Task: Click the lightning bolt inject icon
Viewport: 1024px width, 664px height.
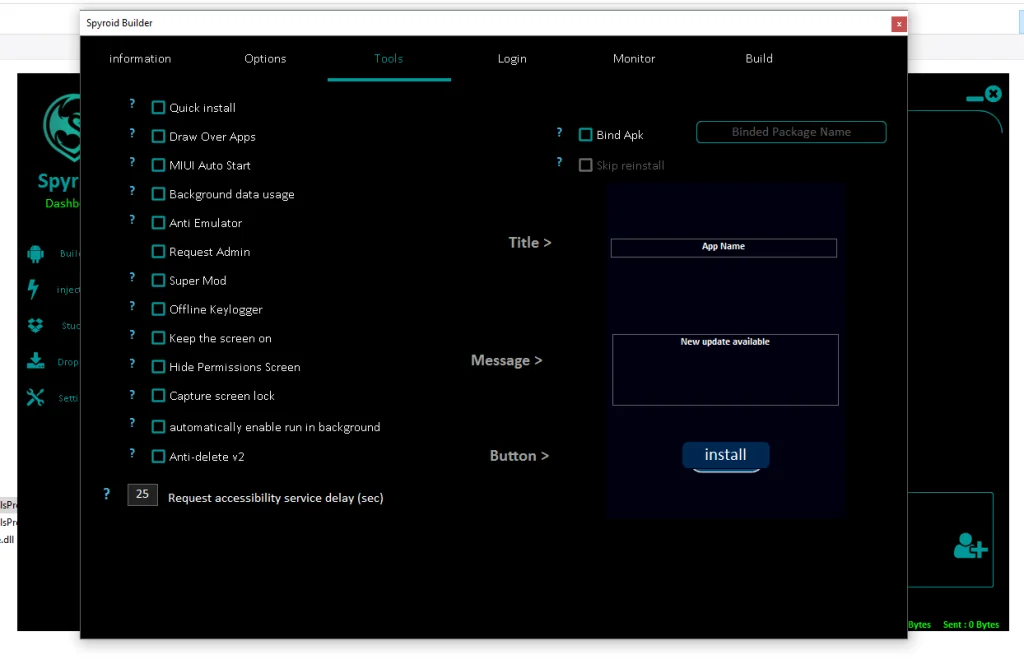Action: pyautogui.click(x=34, y=290)
